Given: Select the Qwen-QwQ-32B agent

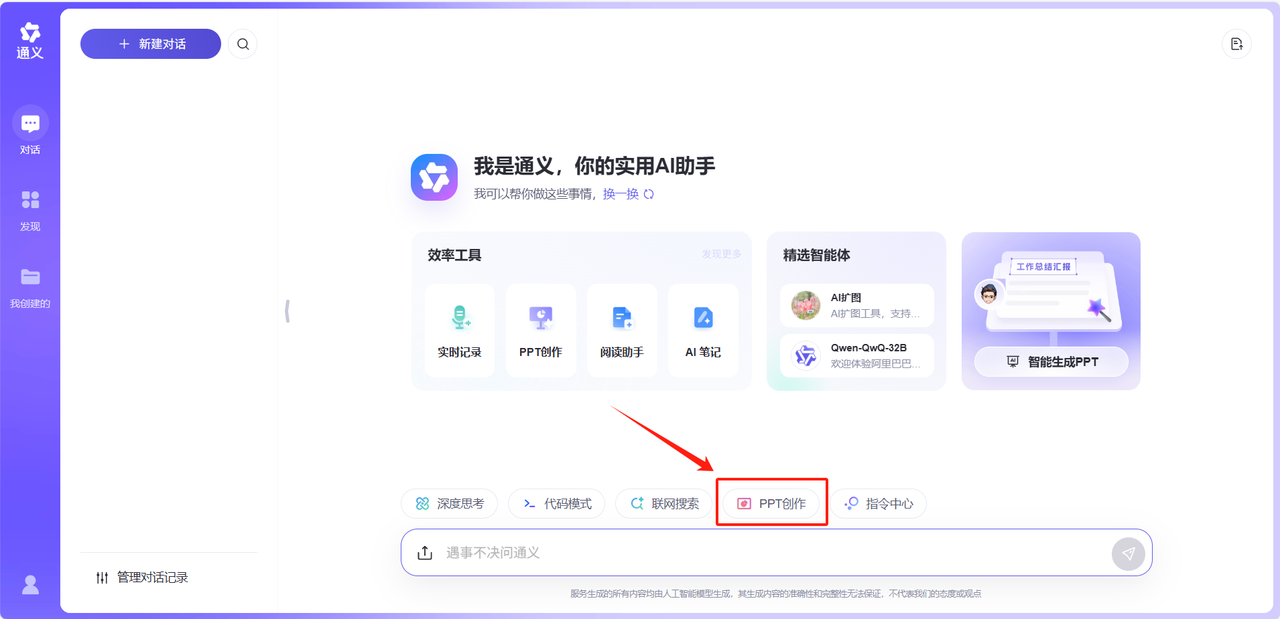Looking at the screenshot, I should (857, 355).
